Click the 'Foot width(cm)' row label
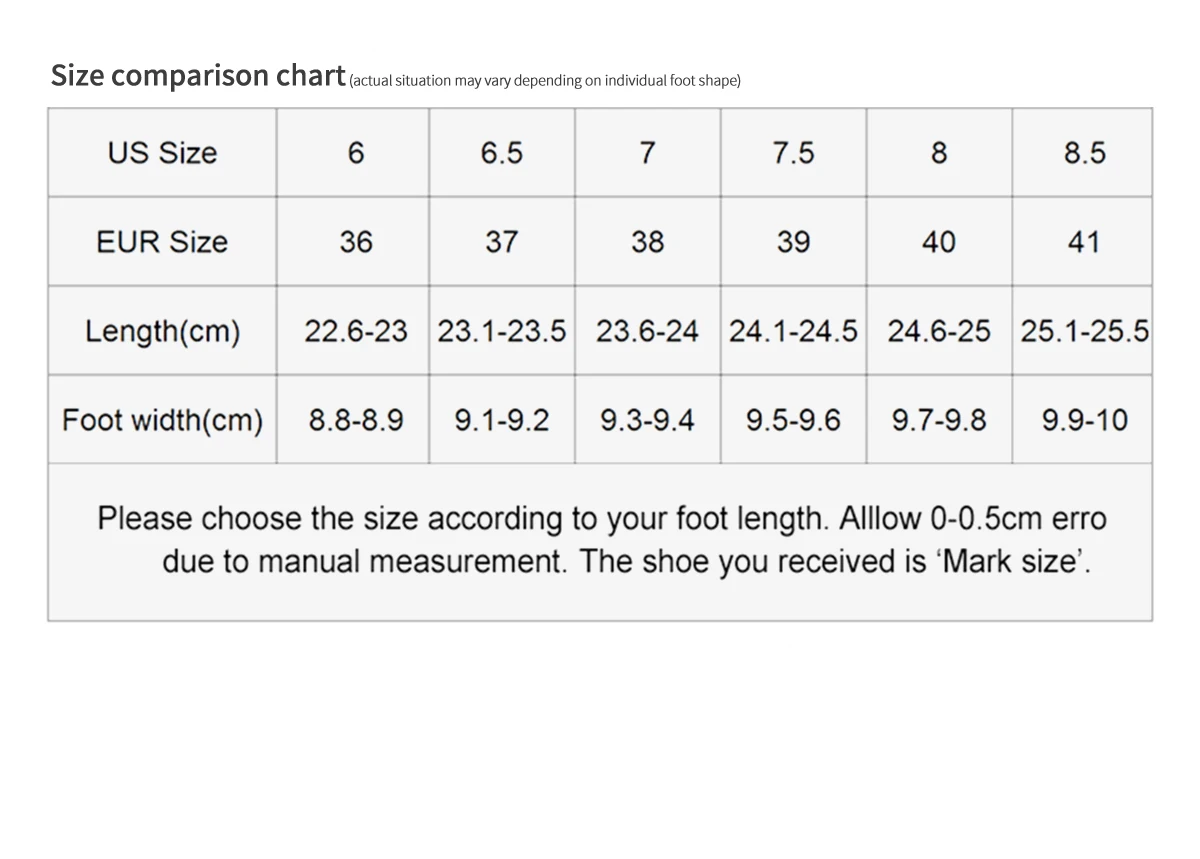This screenshot has height=859, width=1200. click(162, 419)
